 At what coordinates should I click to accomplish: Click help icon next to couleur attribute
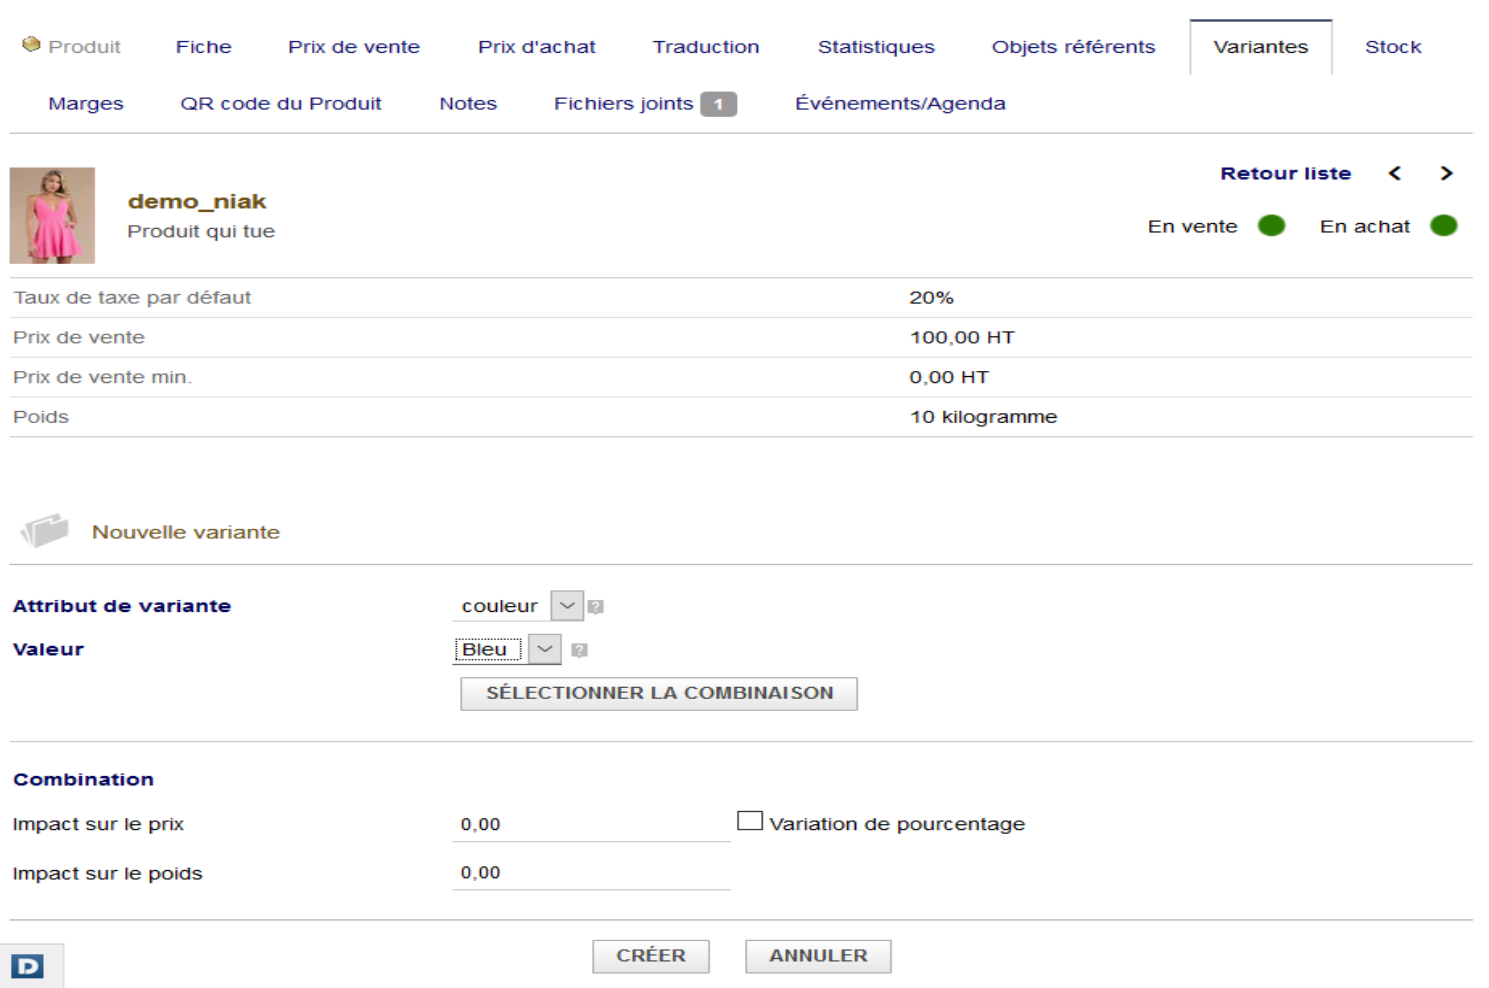[595, 606]
